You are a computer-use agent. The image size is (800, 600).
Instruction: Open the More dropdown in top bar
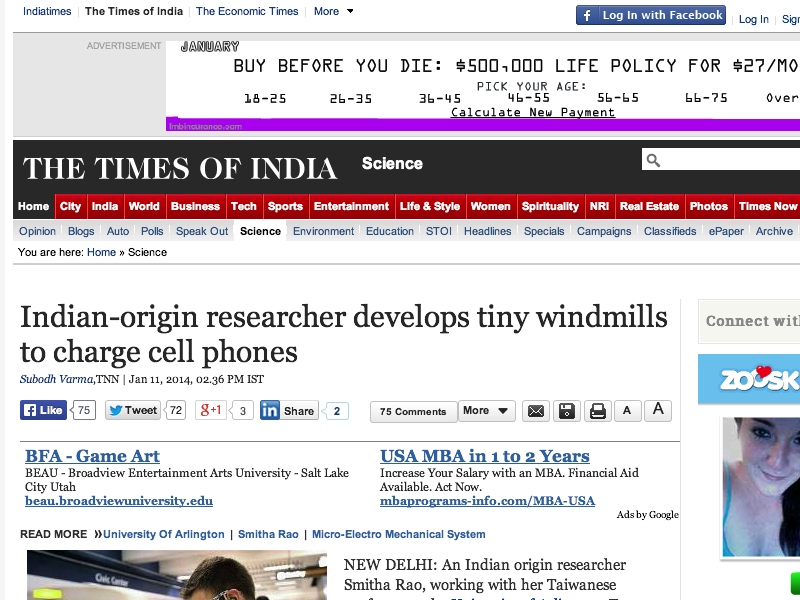click(333, 11)
